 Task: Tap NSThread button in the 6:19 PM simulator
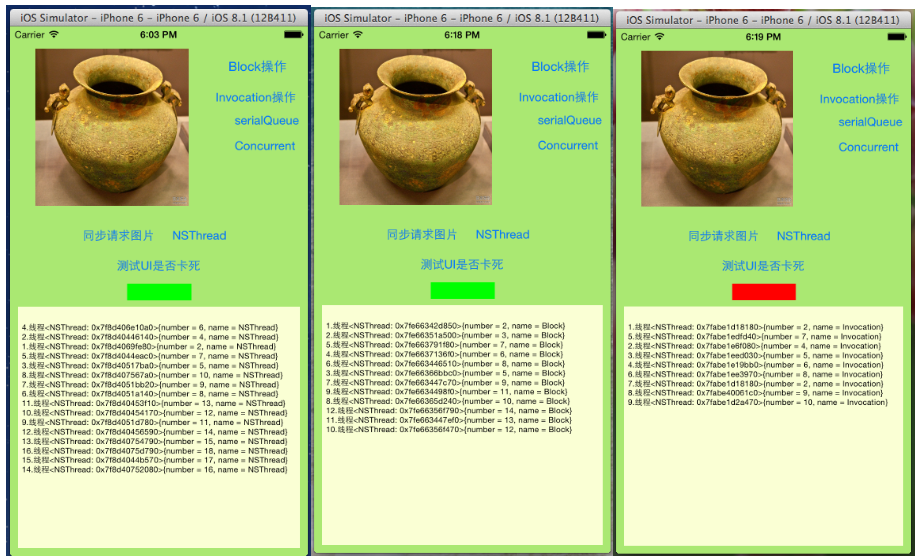coord(804,236)
